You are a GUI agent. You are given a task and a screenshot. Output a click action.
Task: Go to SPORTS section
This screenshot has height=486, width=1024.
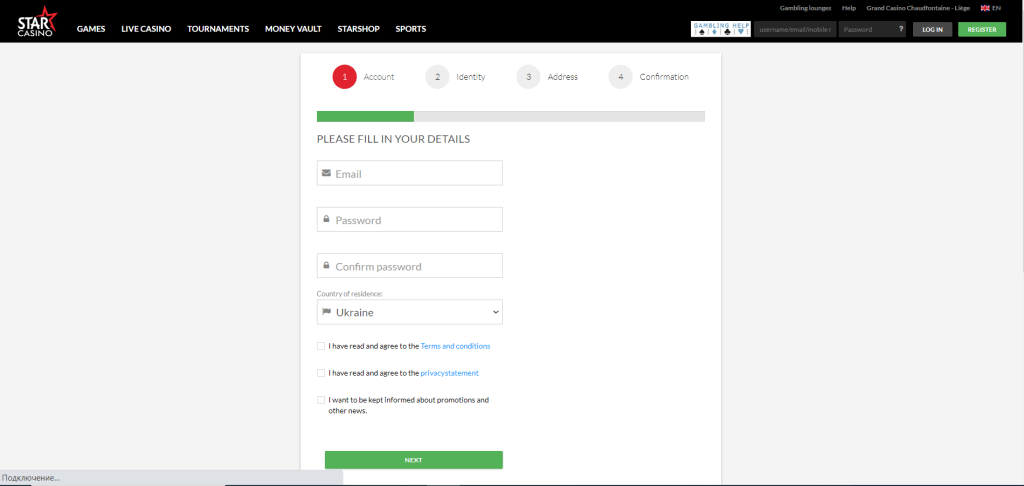[411, 29]
